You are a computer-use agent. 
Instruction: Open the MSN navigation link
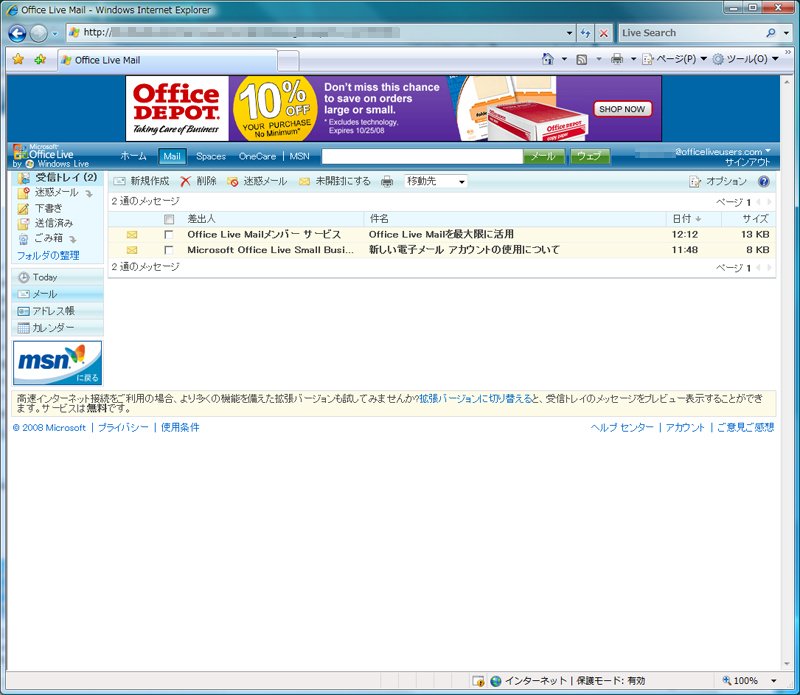pyautogui.click(x=299, y=156)
